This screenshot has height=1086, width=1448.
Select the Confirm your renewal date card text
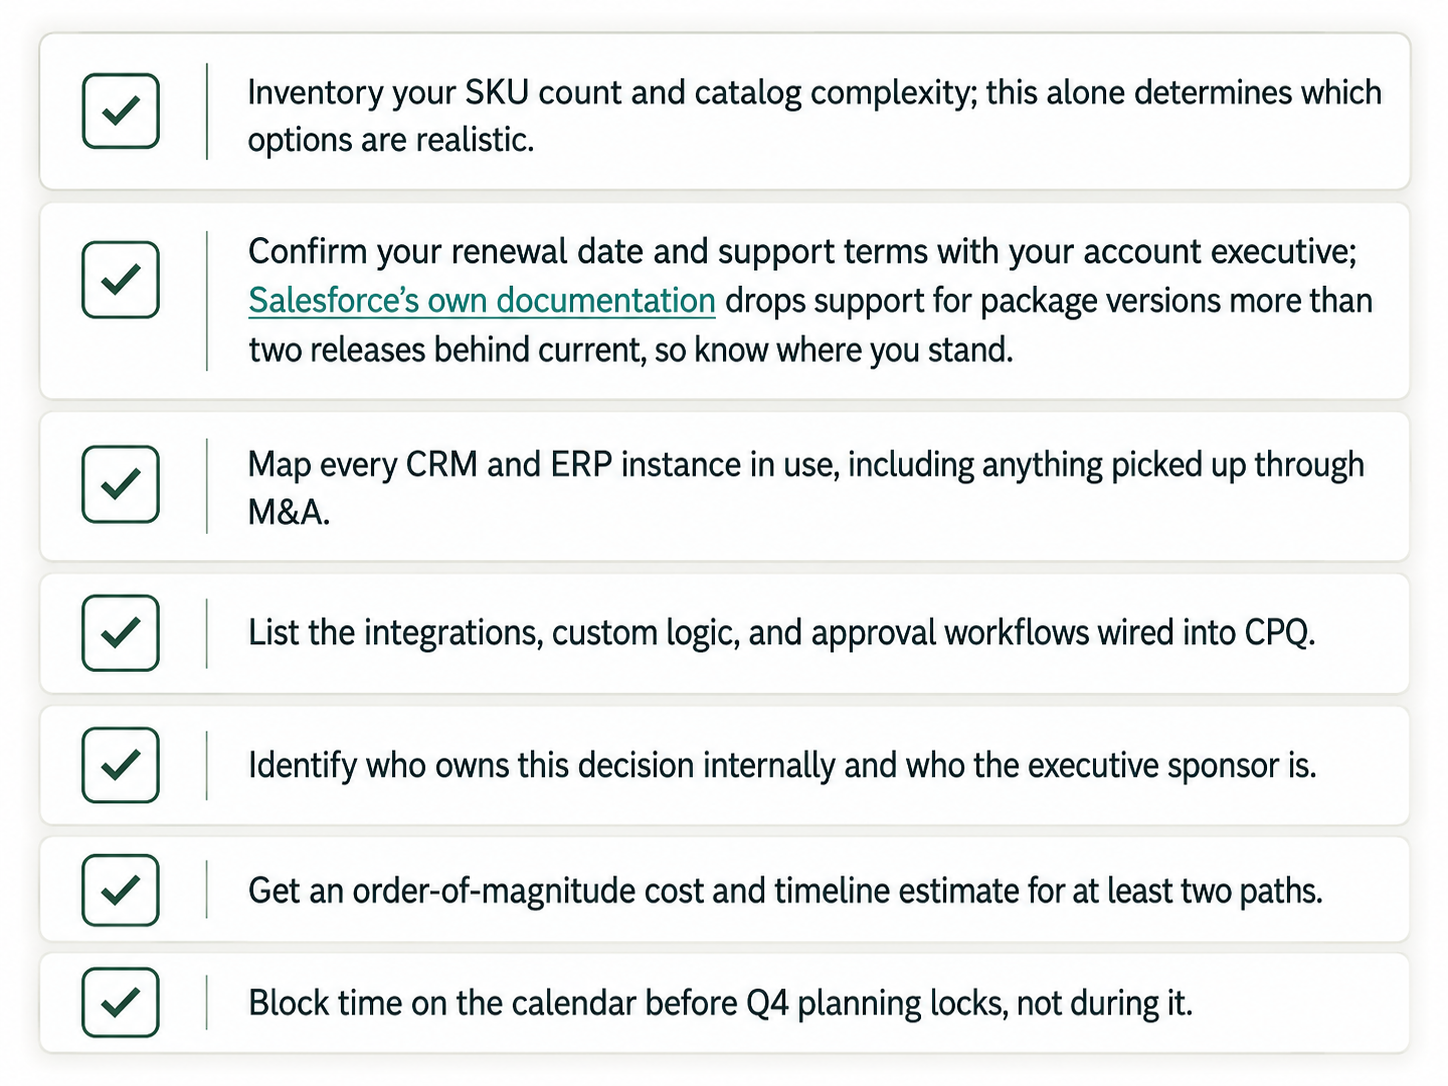[x=811, y=300]
